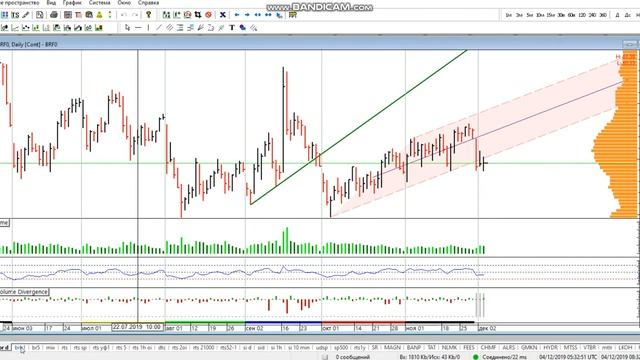Switch to the 360 timeframe
Image resolution: width=640 pixels, height=360 pixels.
603,15
